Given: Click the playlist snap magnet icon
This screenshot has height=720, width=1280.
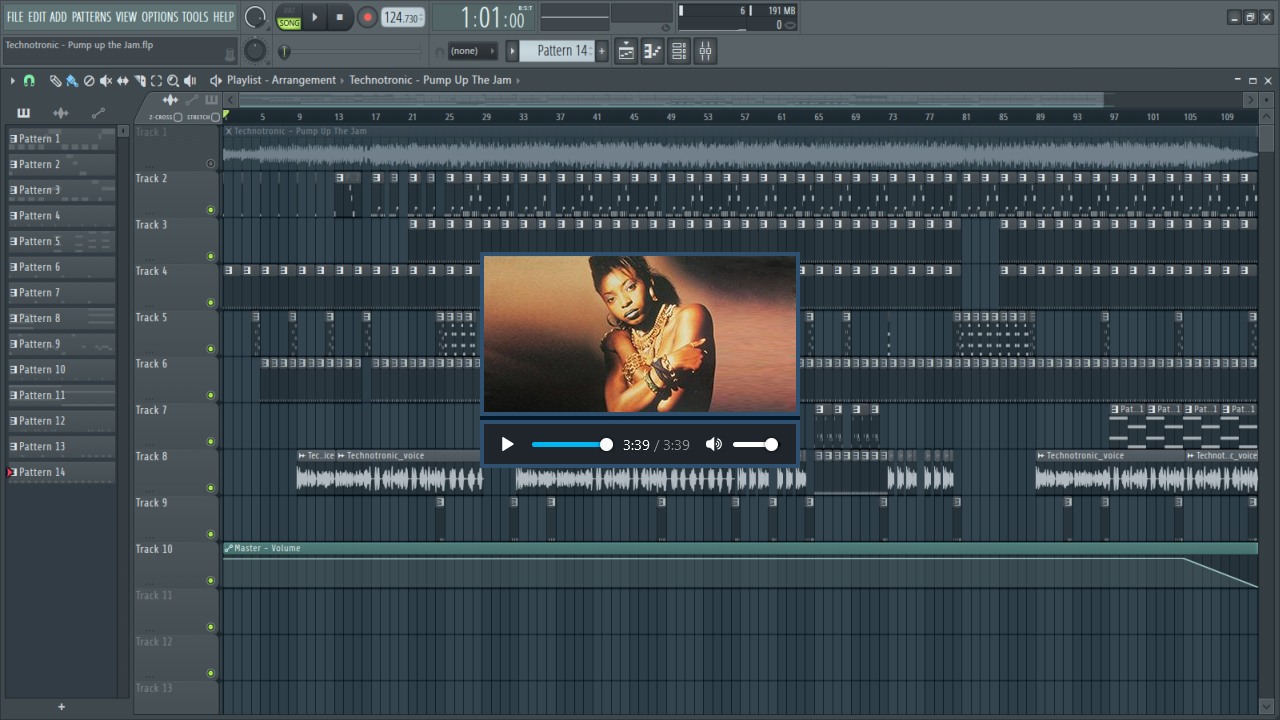Looking at the screenshot, I should tap(29, 81).
